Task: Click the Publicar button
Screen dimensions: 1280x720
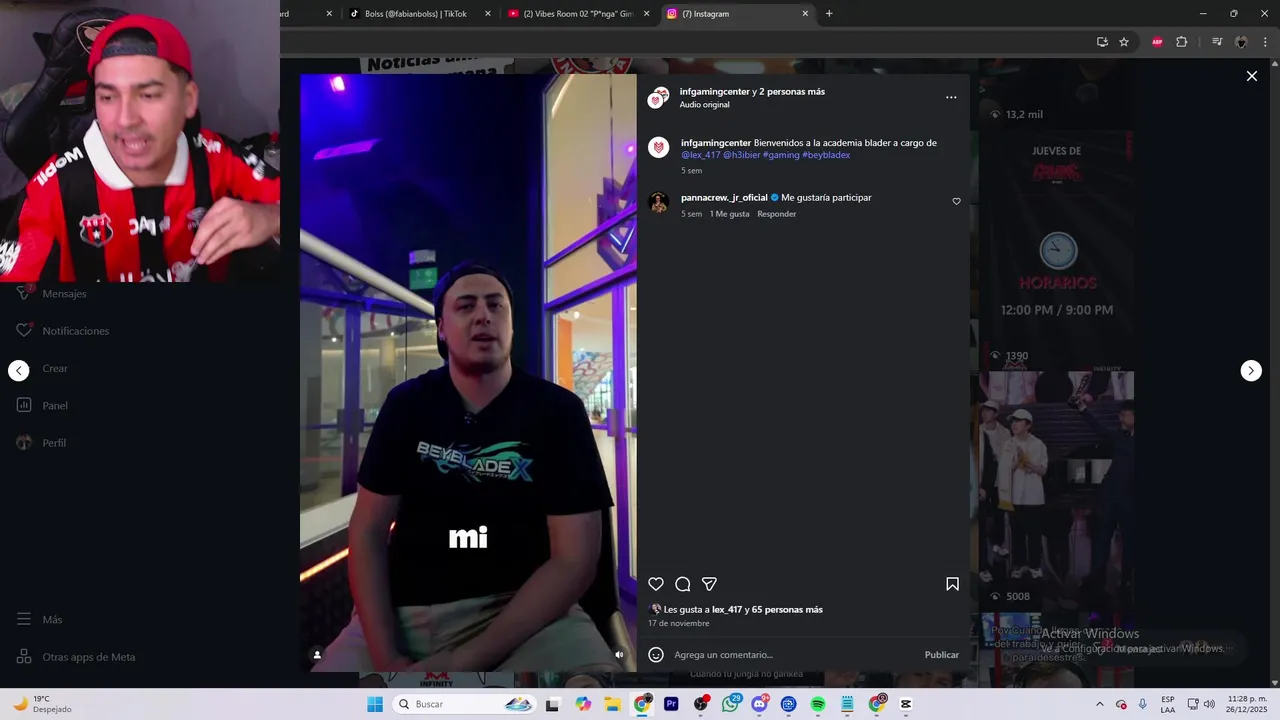Action: (x=941, y=655)
